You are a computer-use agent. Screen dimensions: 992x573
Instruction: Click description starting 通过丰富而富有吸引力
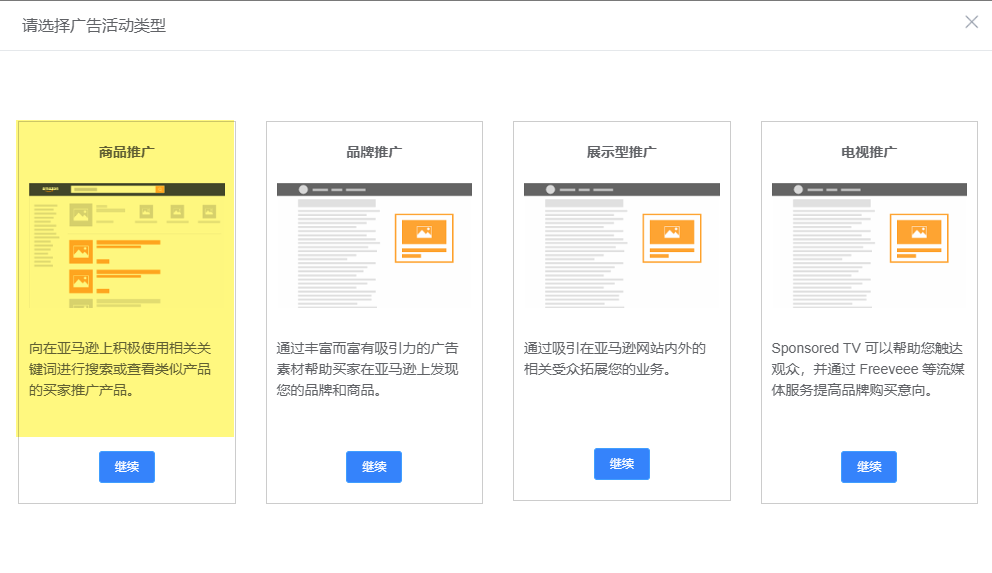pyautogui.click(x=368, y=369)
